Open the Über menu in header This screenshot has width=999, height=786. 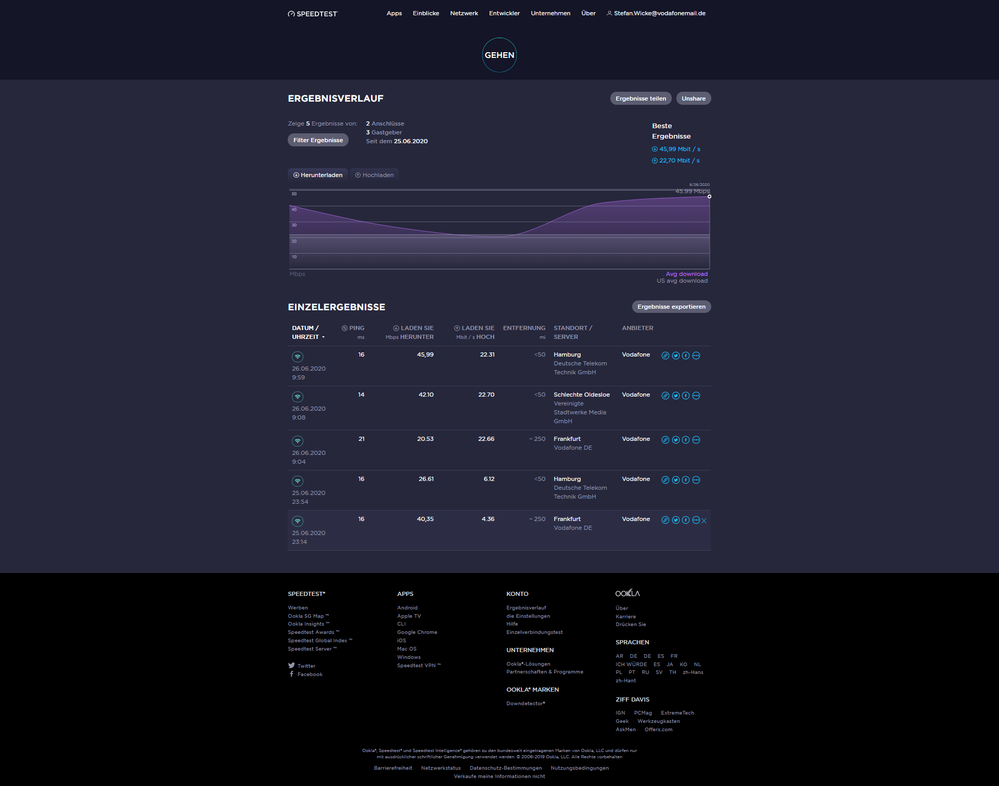[588, 13]
